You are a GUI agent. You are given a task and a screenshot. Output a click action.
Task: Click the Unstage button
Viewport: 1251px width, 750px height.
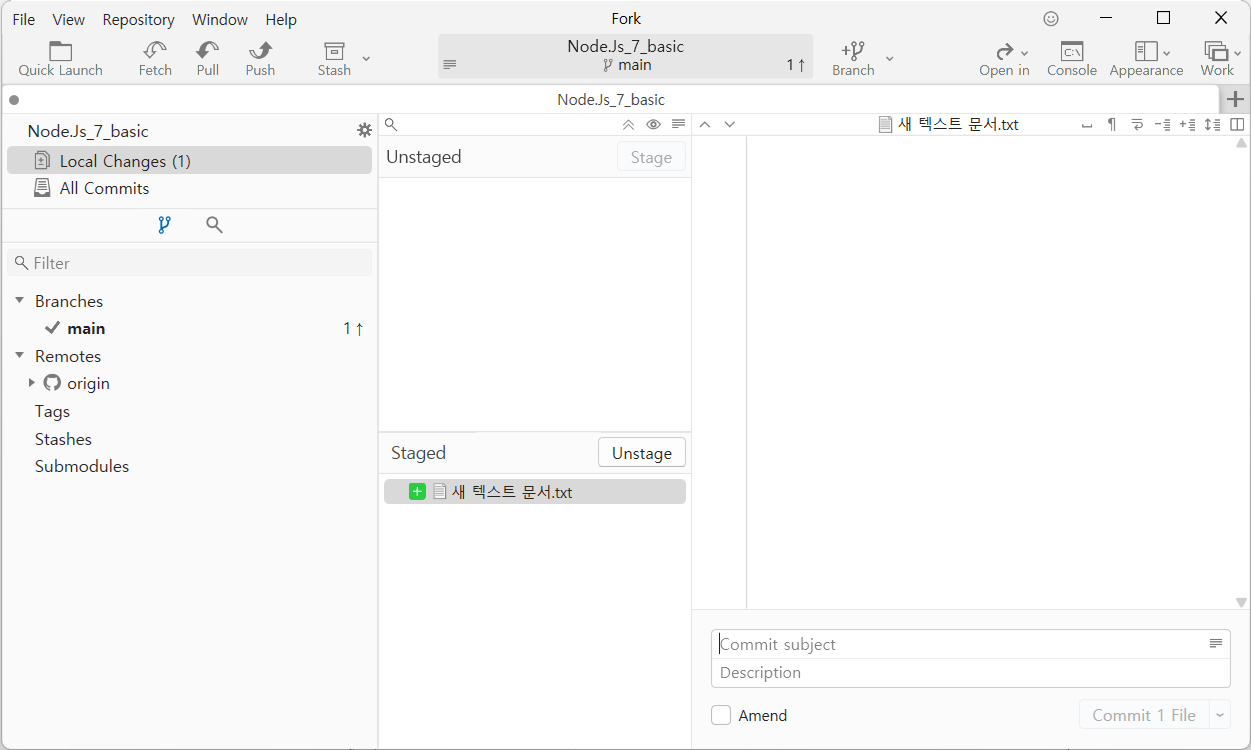pyautogui.click(x=642, y=453)
